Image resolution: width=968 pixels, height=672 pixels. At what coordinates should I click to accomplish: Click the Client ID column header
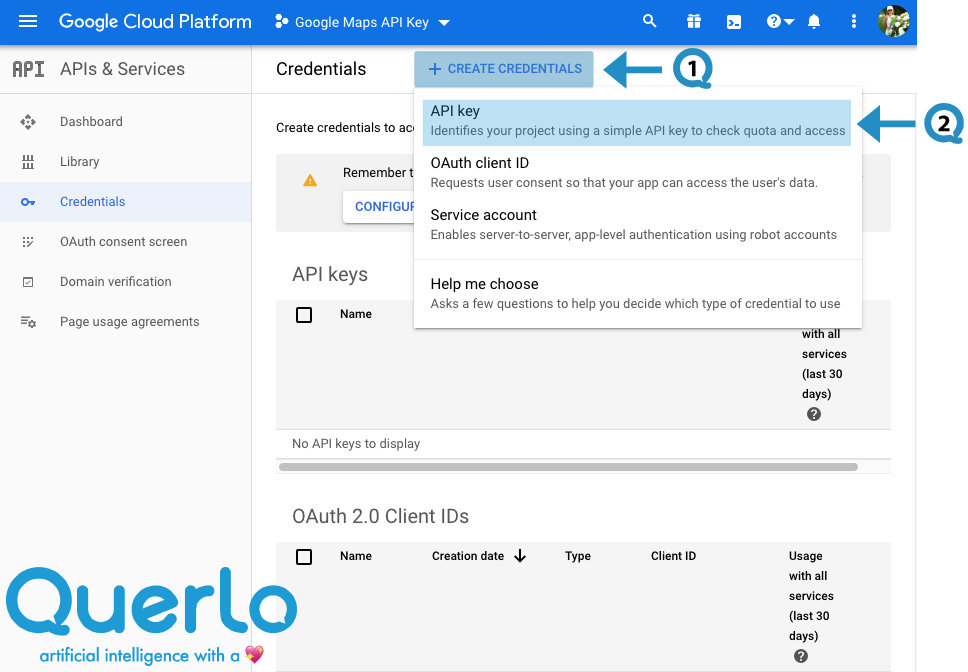pyautogui.click(x=673, y=556)
